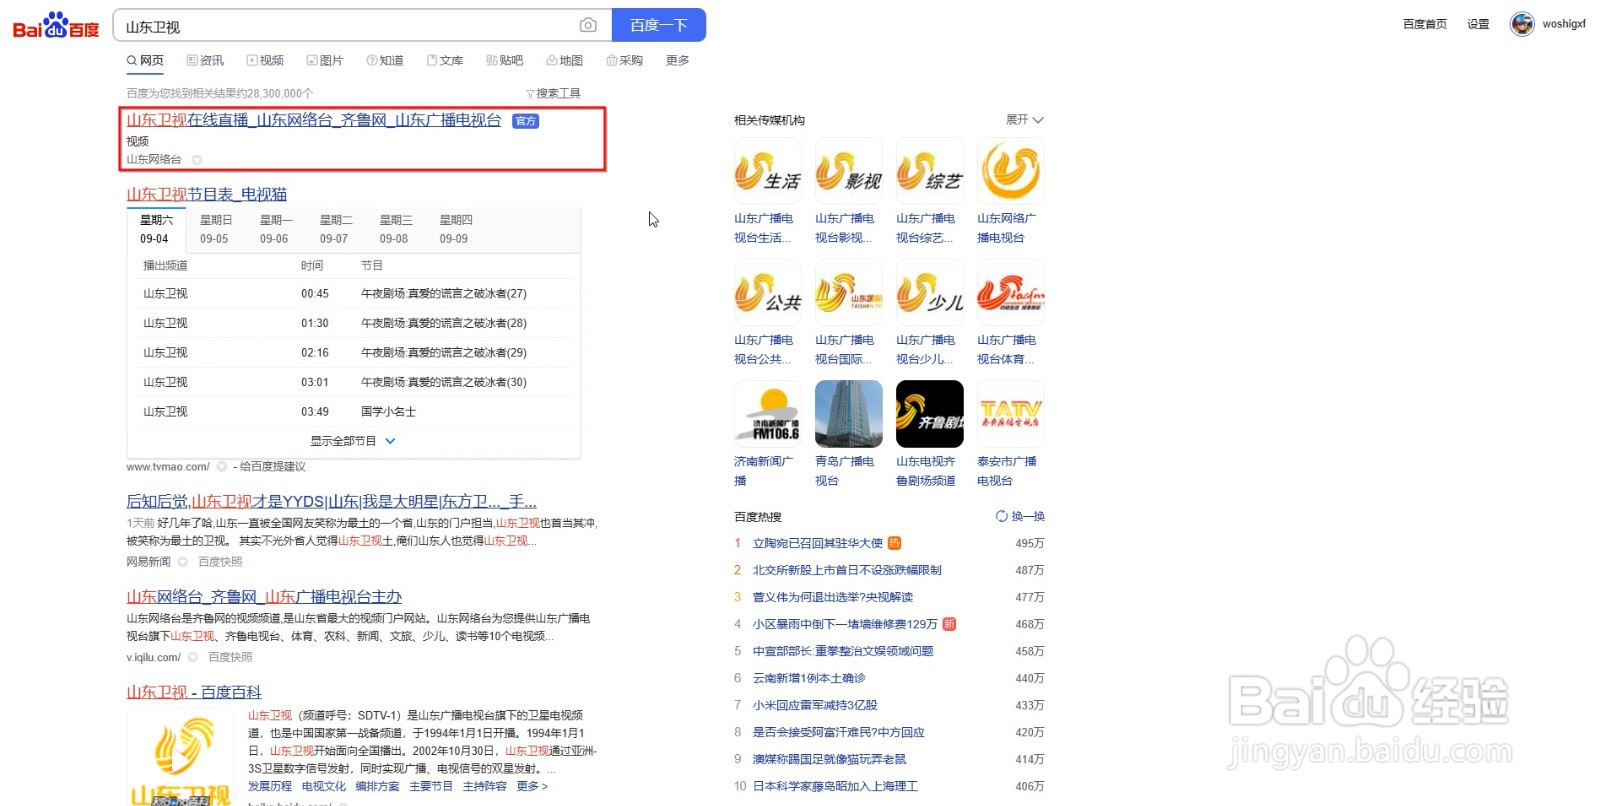Viewport: 1600px width, 806px height.
Task: Open hot search 小米回应雷军减持3亿股
Action: click(x=815, y=705)
